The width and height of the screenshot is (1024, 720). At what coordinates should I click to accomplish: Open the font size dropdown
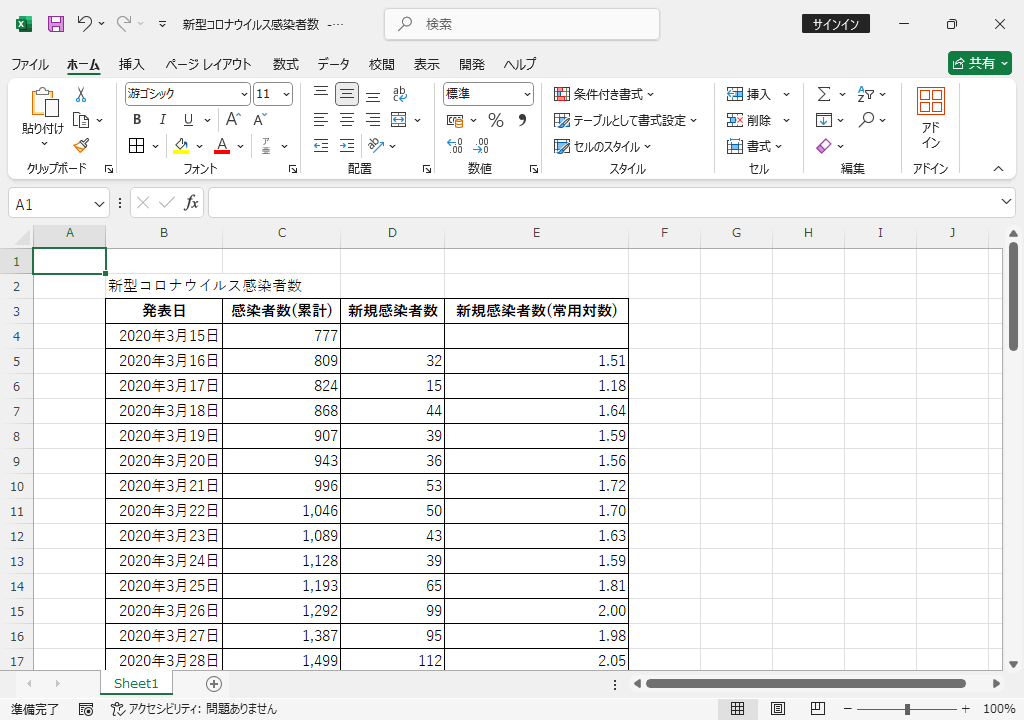[286, 95]
